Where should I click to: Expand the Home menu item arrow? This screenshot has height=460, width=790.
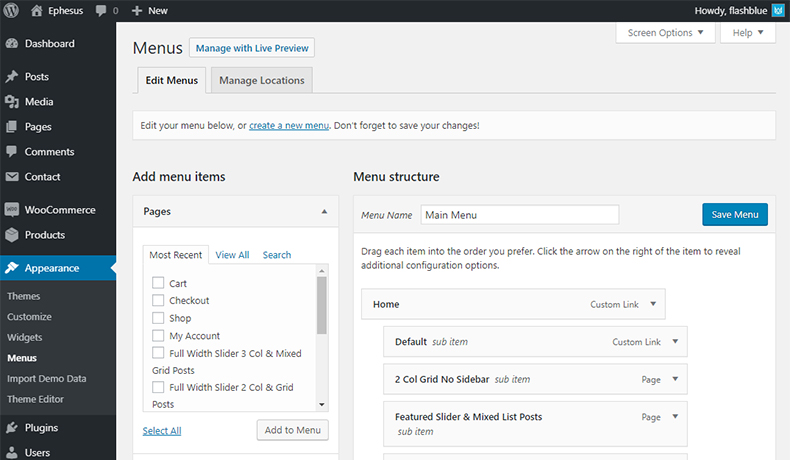[653, 304]
